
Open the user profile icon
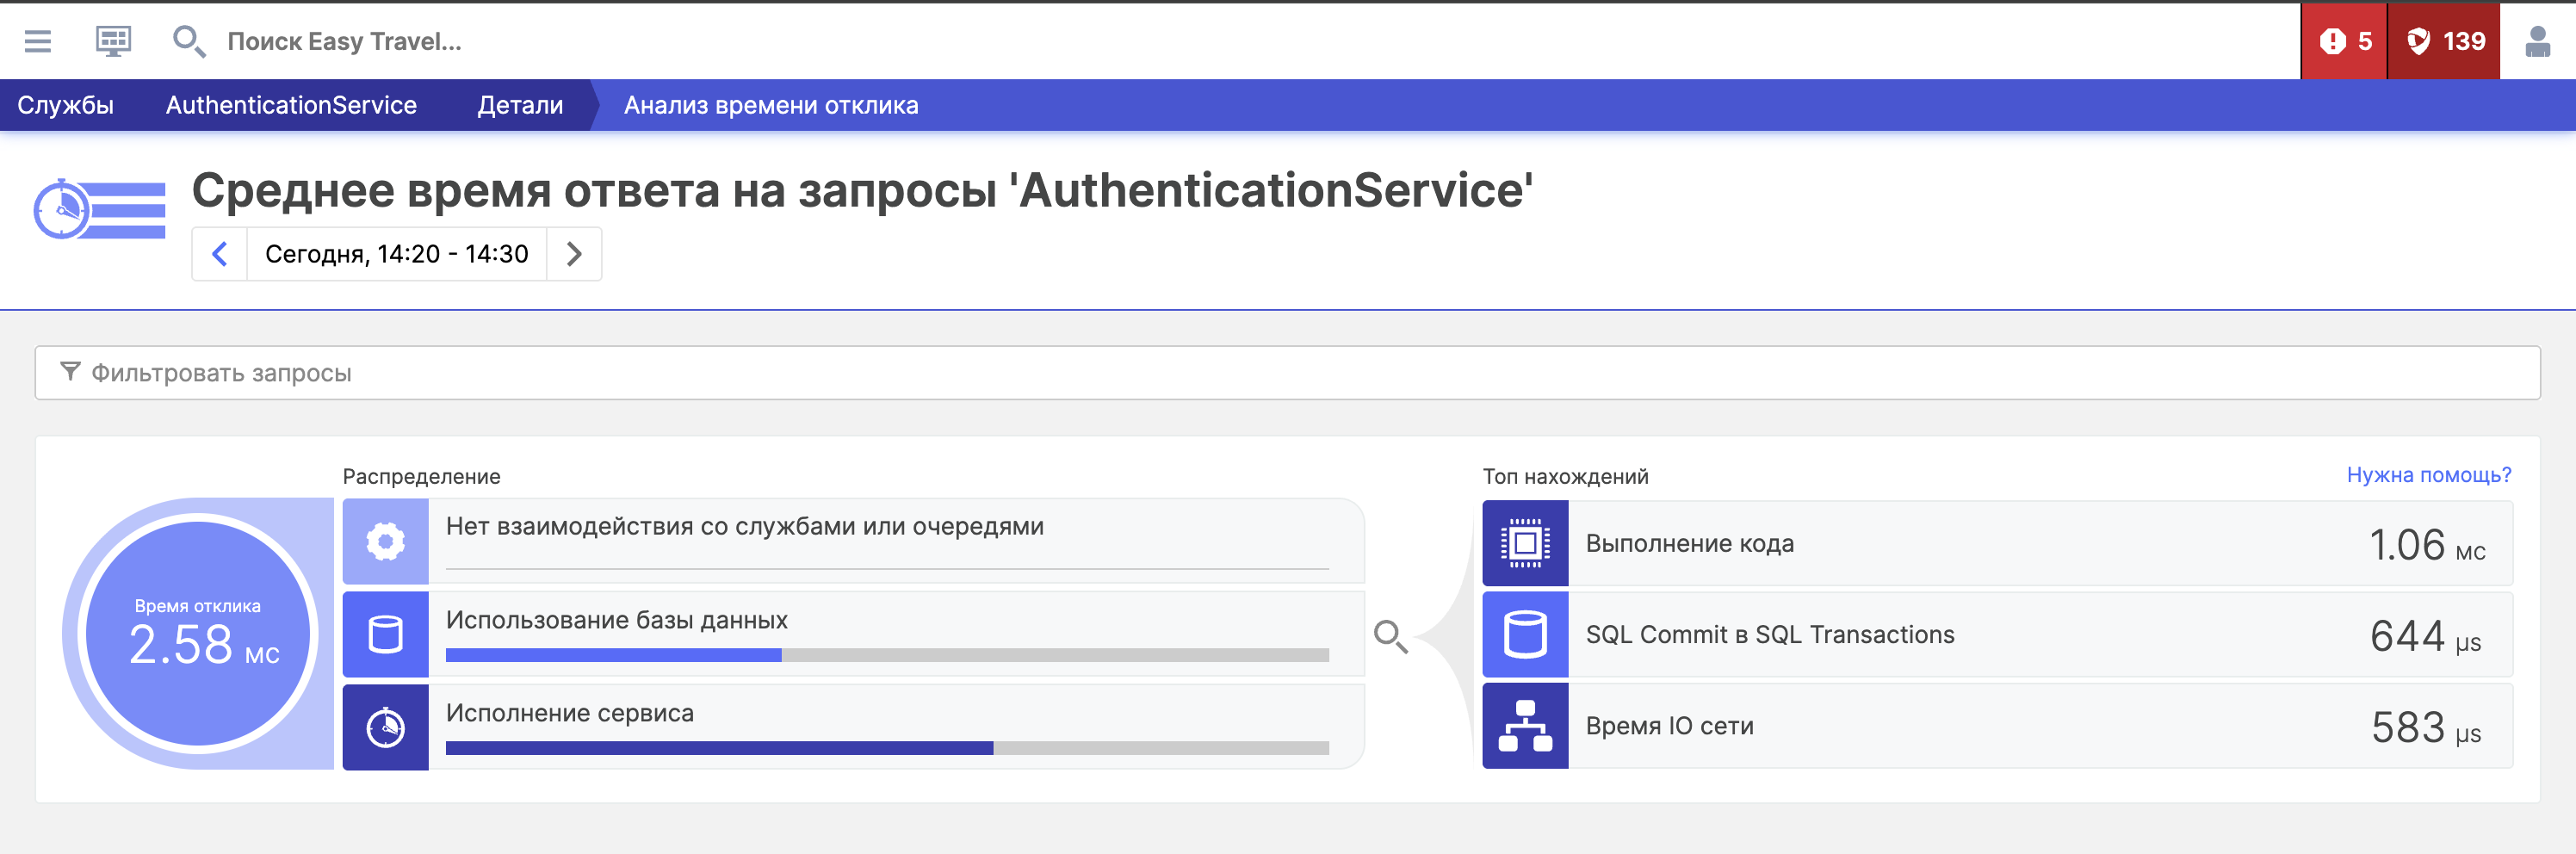[2537, 41]
